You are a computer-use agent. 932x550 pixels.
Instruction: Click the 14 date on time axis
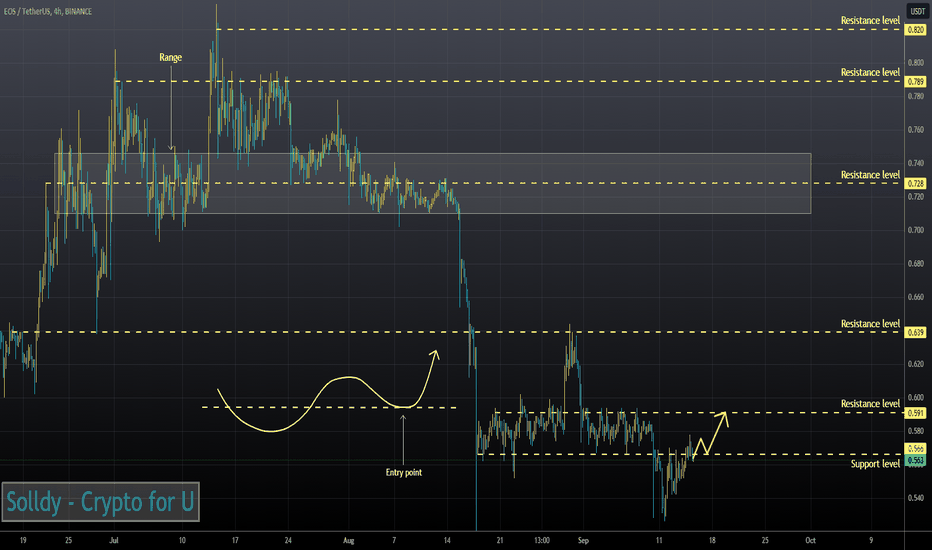point(447,540)
